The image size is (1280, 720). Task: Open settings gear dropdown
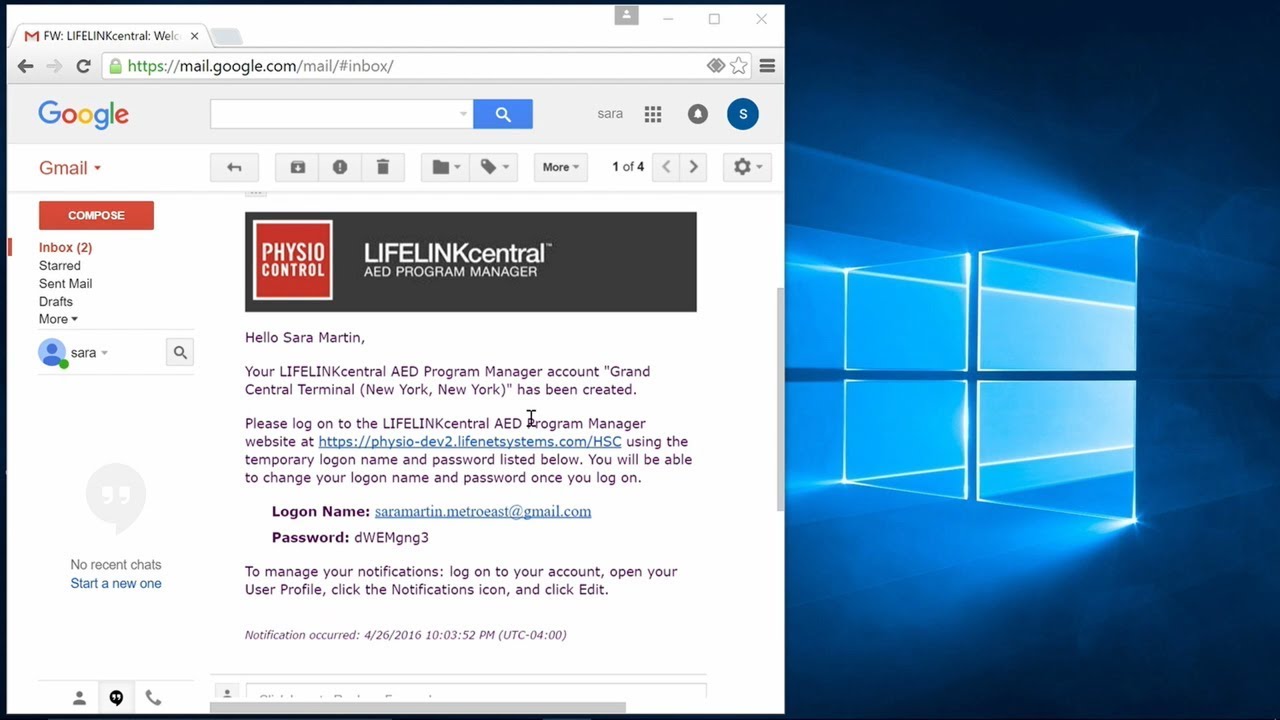[x=748, y=167]
